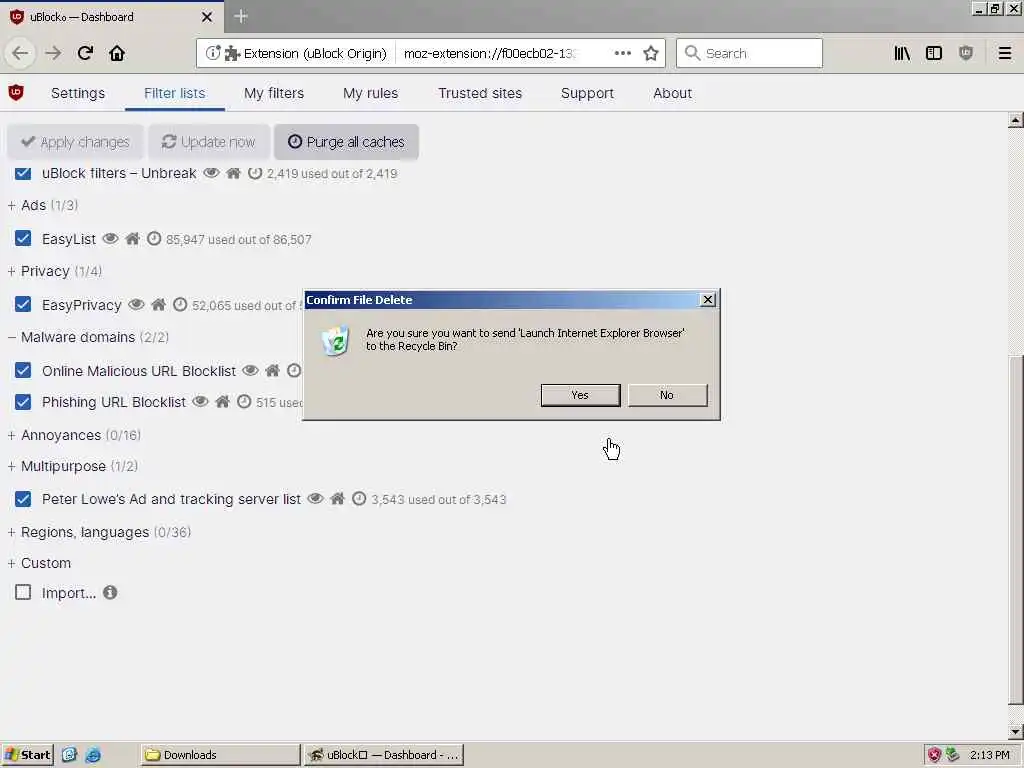Viewport: 1024px width, 768px height.
Task: View EasyPrivacy content via eye icon
Action: click(136, 304)
